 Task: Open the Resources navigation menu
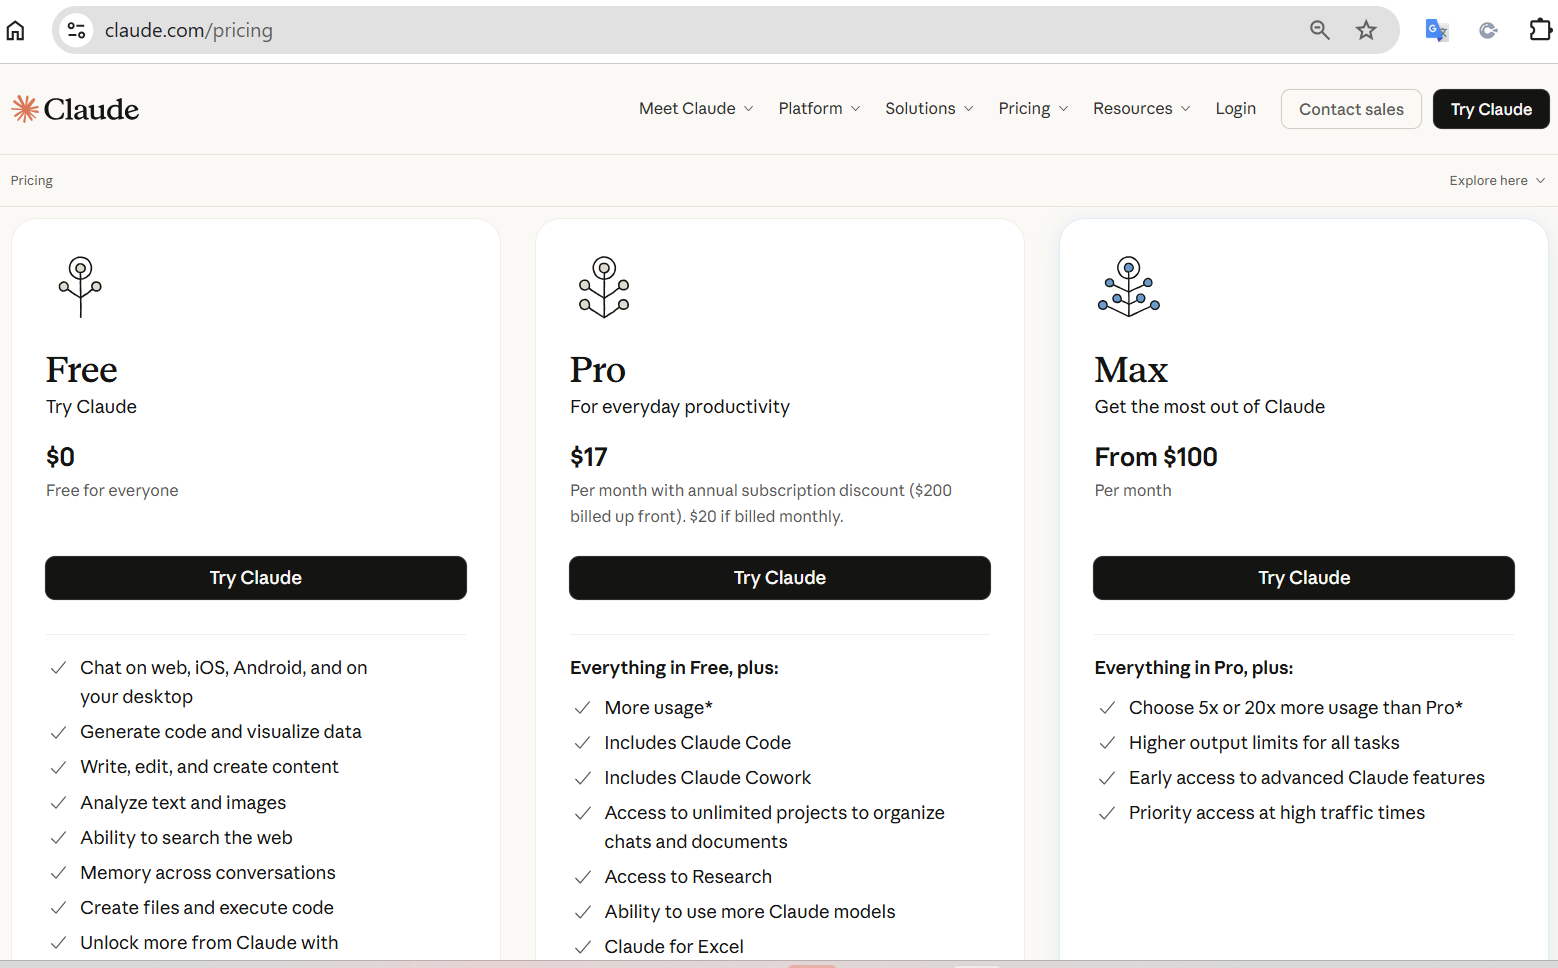[1141, 108]
